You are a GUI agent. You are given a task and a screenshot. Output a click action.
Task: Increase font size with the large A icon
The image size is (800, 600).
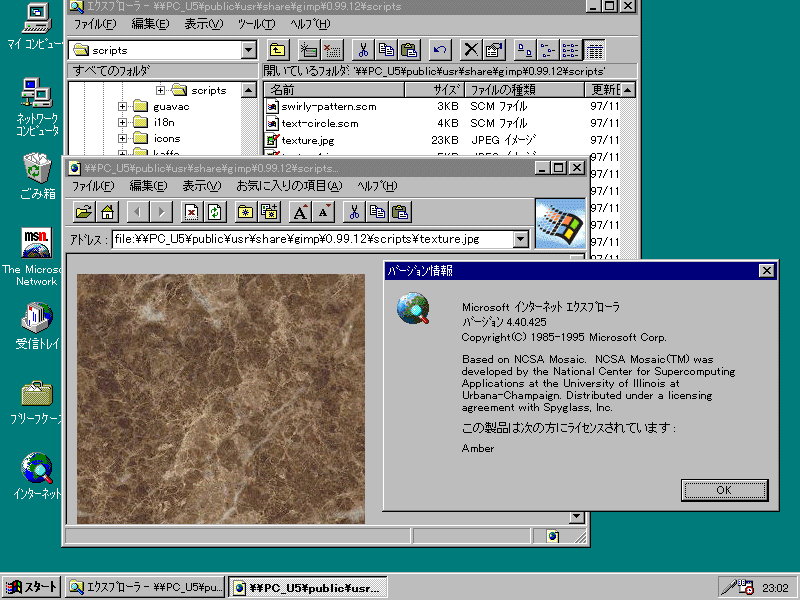point(300,212)
